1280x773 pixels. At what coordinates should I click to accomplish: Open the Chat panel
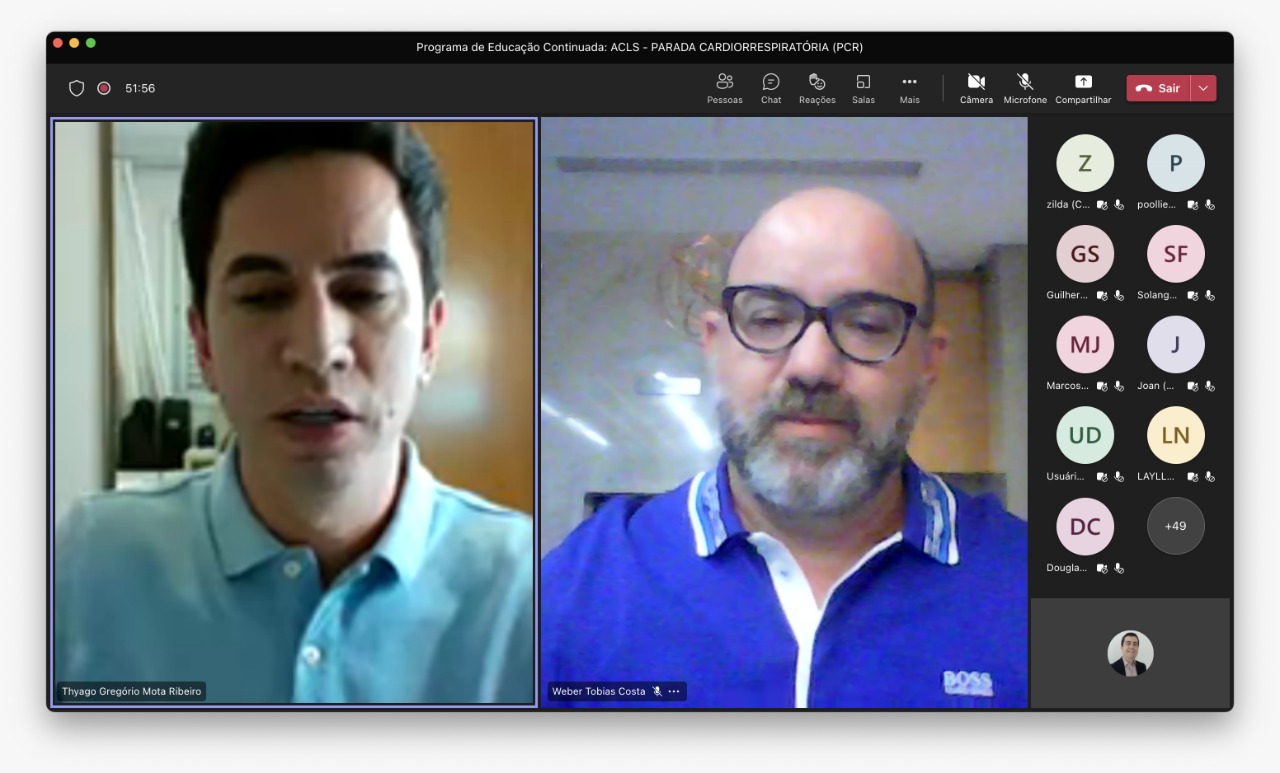pyautogui.click(x=770, y=88)
